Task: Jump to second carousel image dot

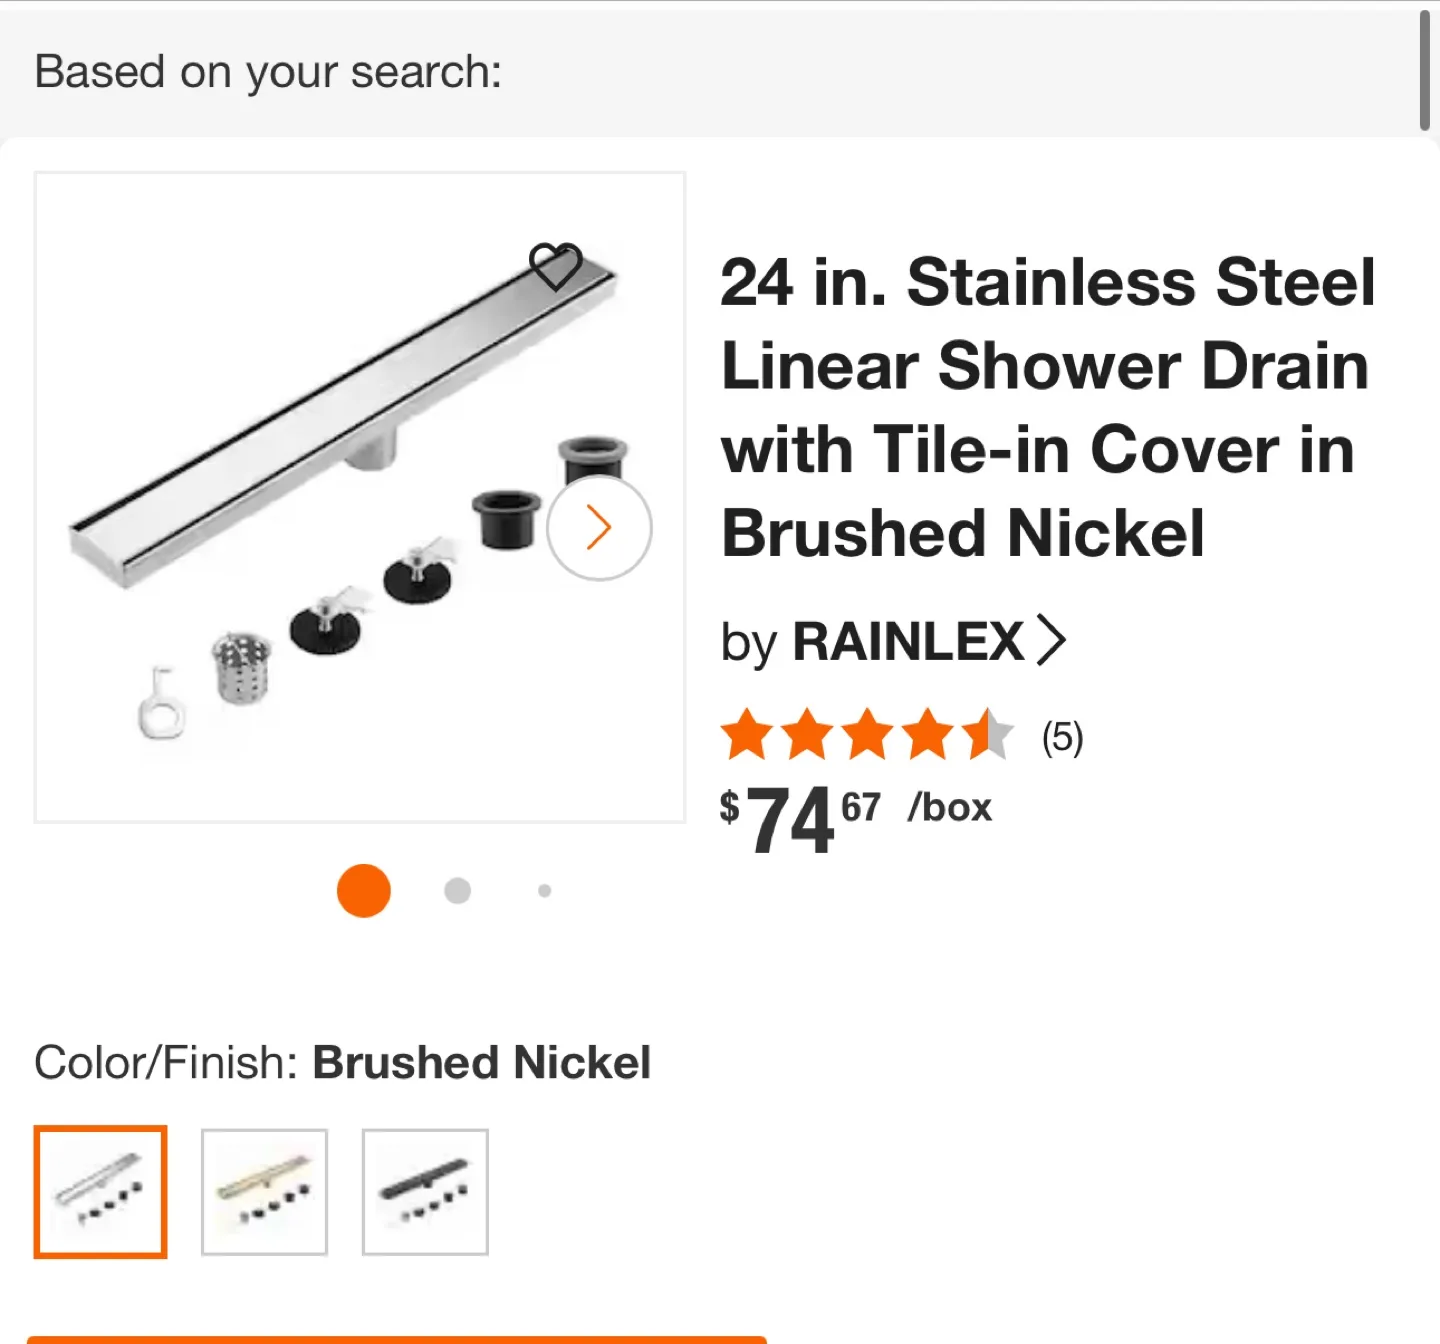Action: [457, 890]
